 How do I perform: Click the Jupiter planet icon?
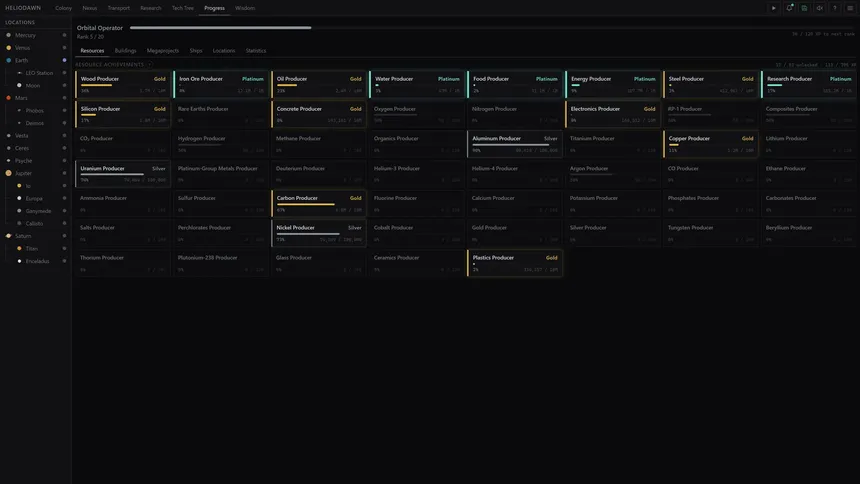pos(8,173)
